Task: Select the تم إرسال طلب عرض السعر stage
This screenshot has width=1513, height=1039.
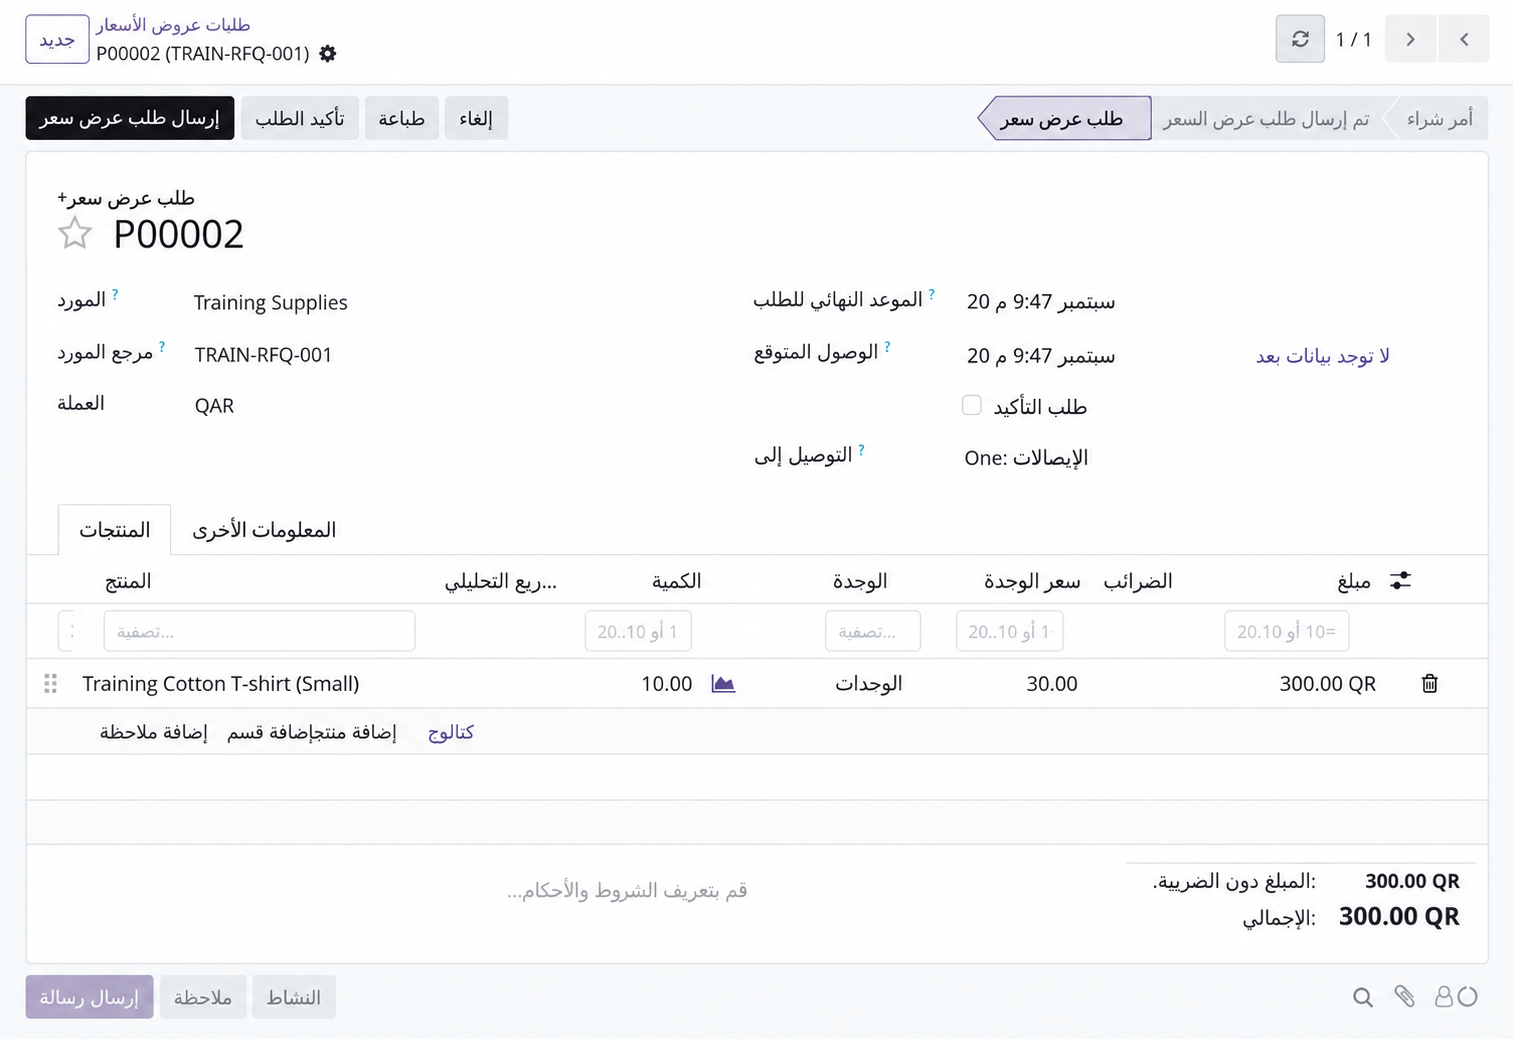Action: coord(1267,119)
